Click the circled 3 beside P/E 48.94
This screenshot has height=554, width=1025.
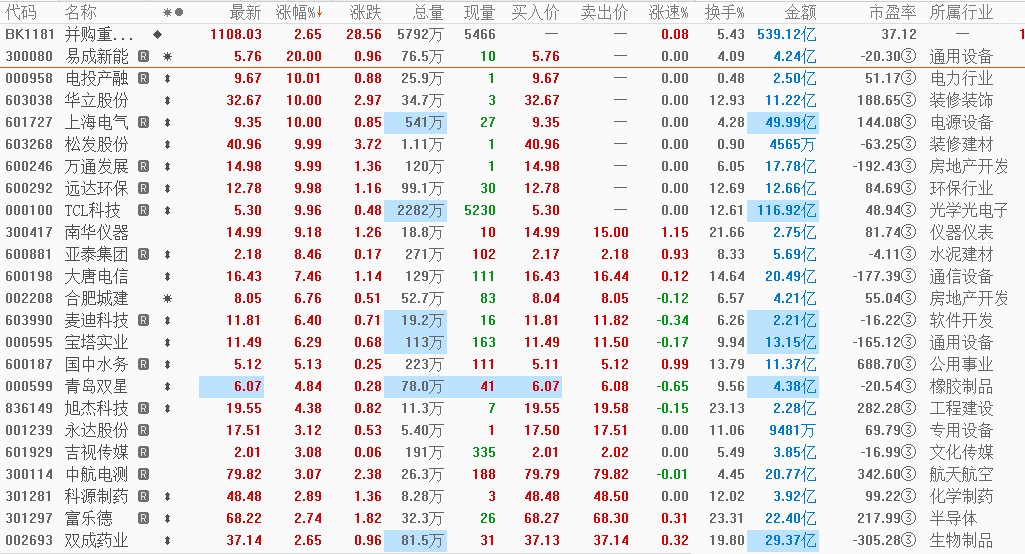[909, 210]
